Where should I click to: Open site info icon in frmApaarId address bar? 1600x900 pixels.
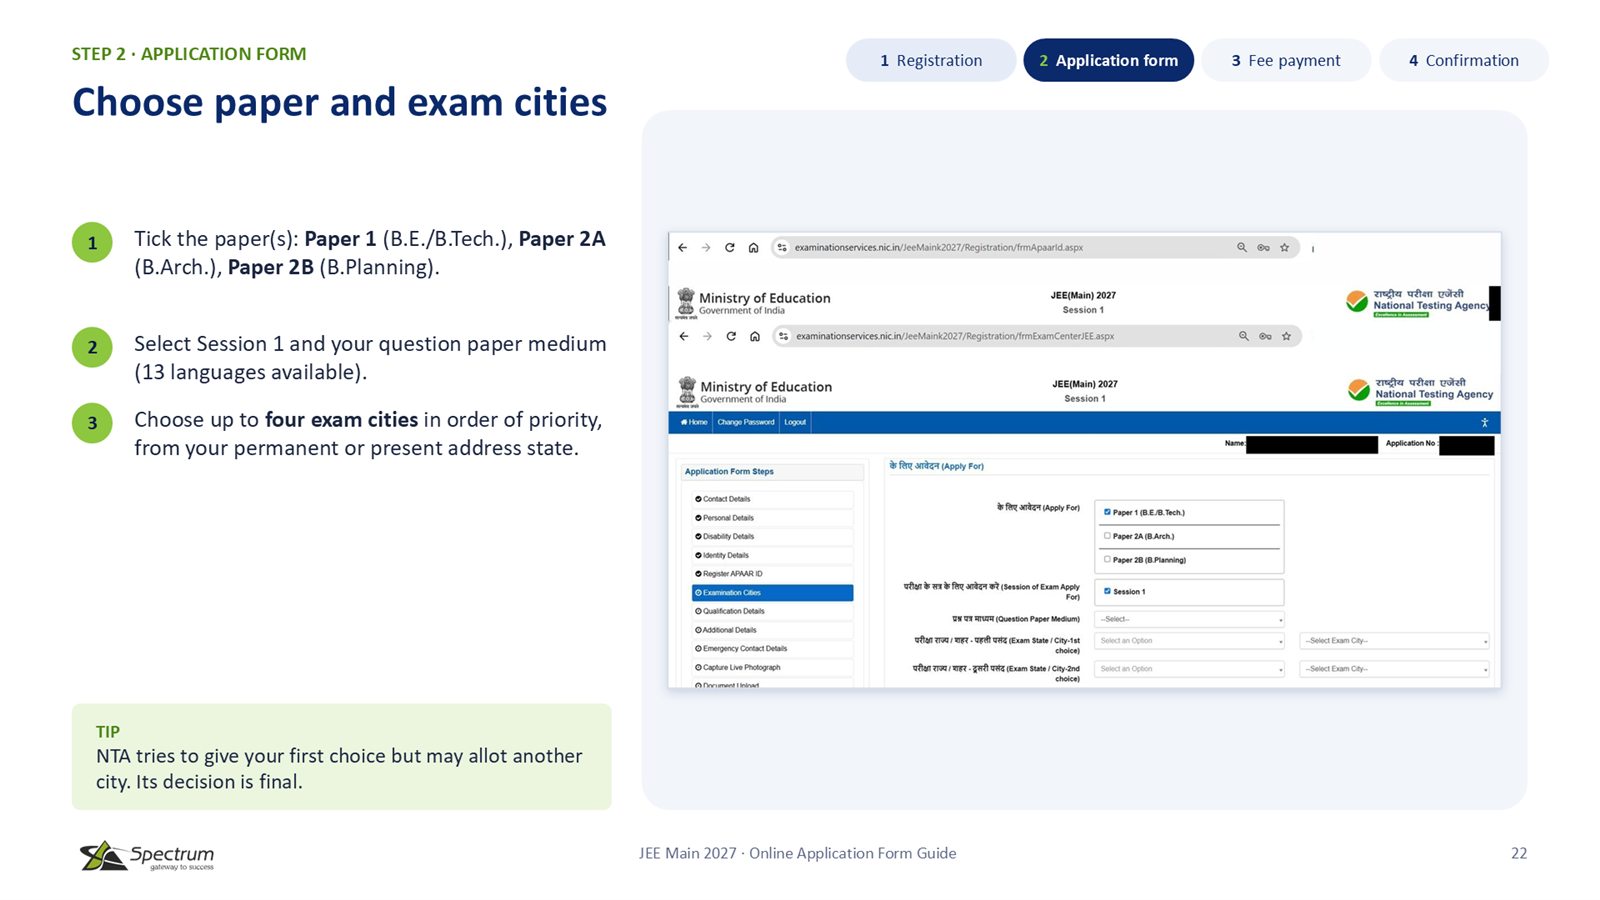pos(782,248)
